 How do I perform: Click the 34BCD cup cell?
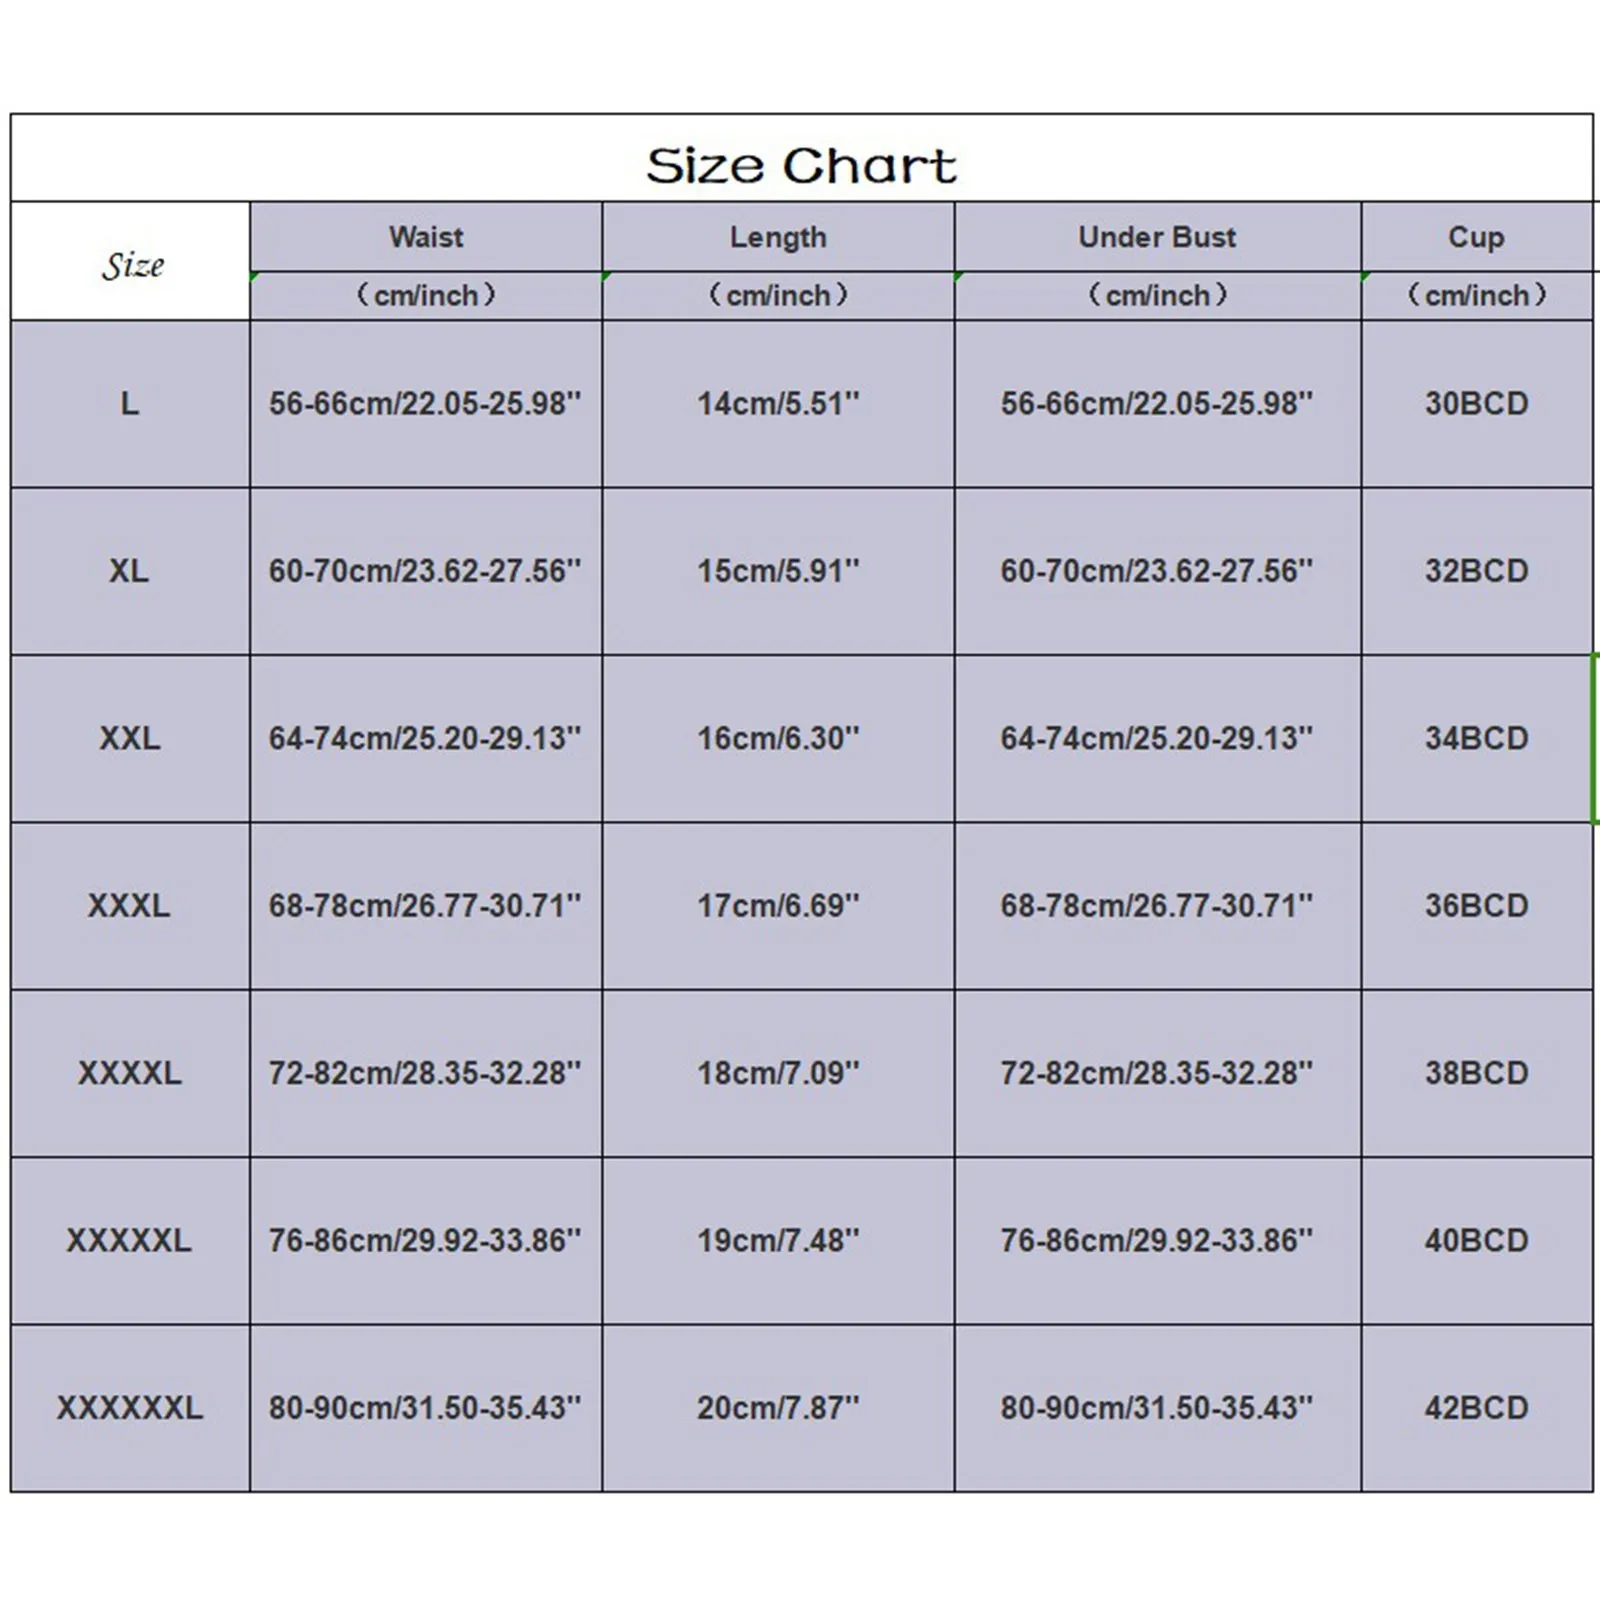click(x=1476, y=738)
